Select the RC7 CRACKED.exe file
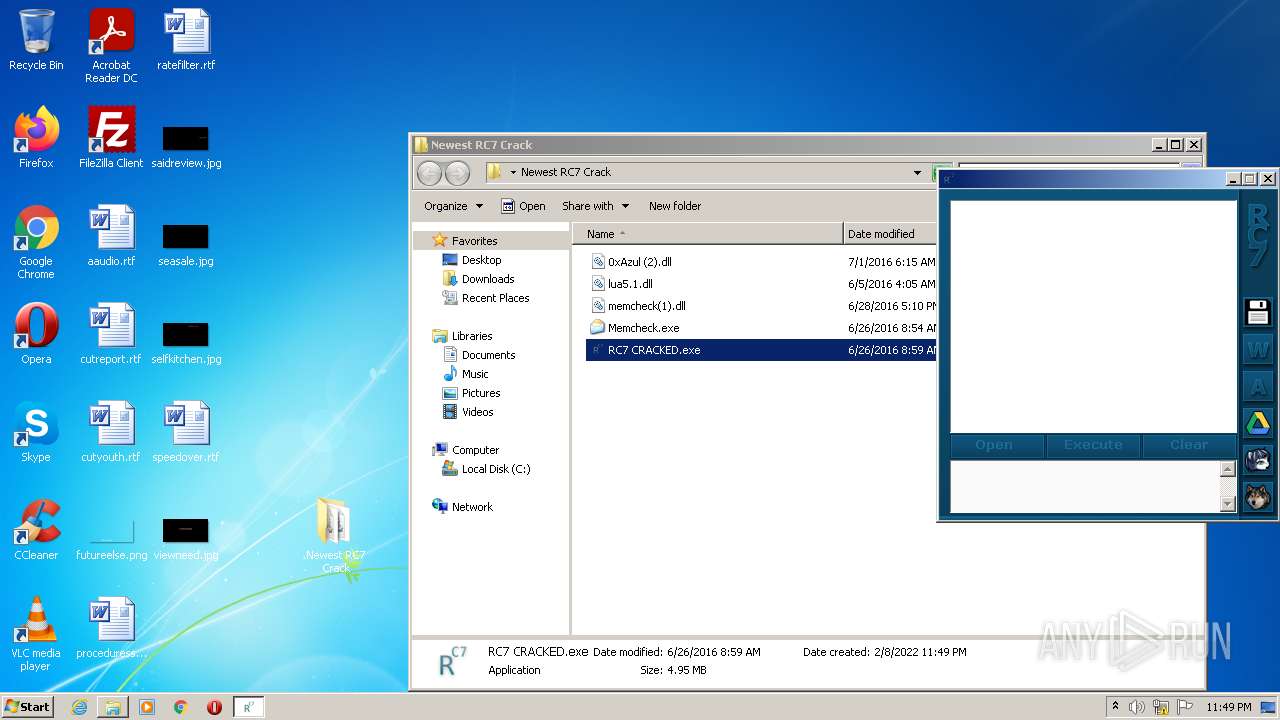Screen dimensions: 1280x720 pos(654,350)
